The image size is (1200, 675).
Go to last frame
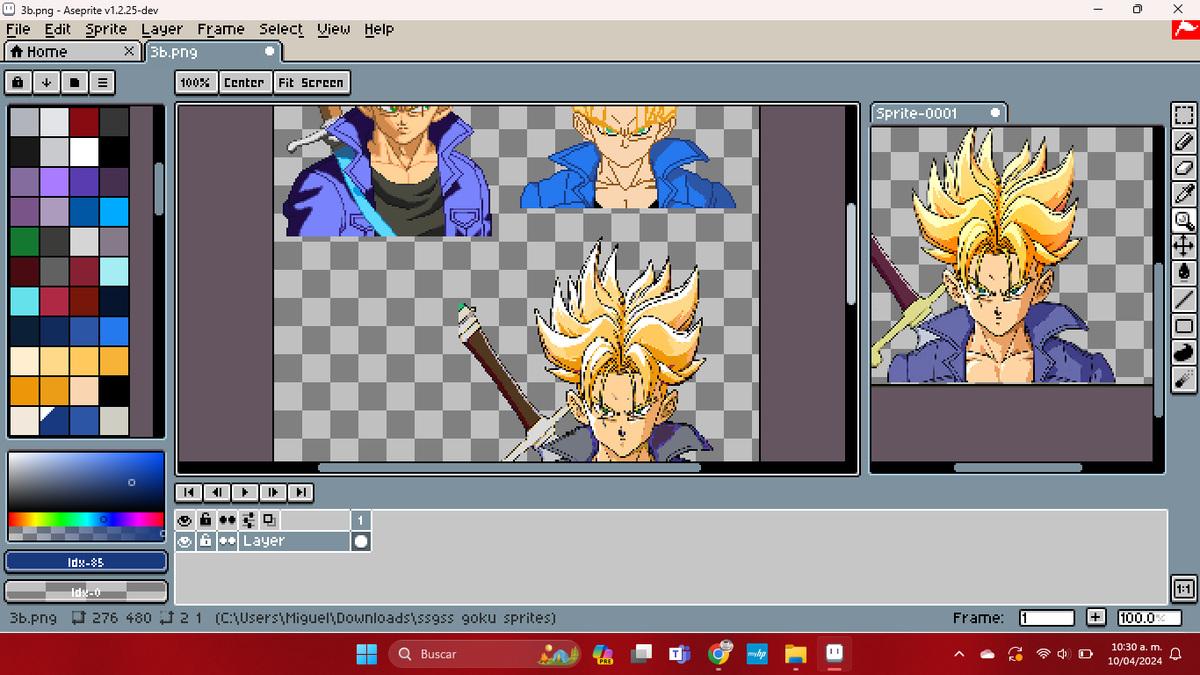click(x=300, y=492)
